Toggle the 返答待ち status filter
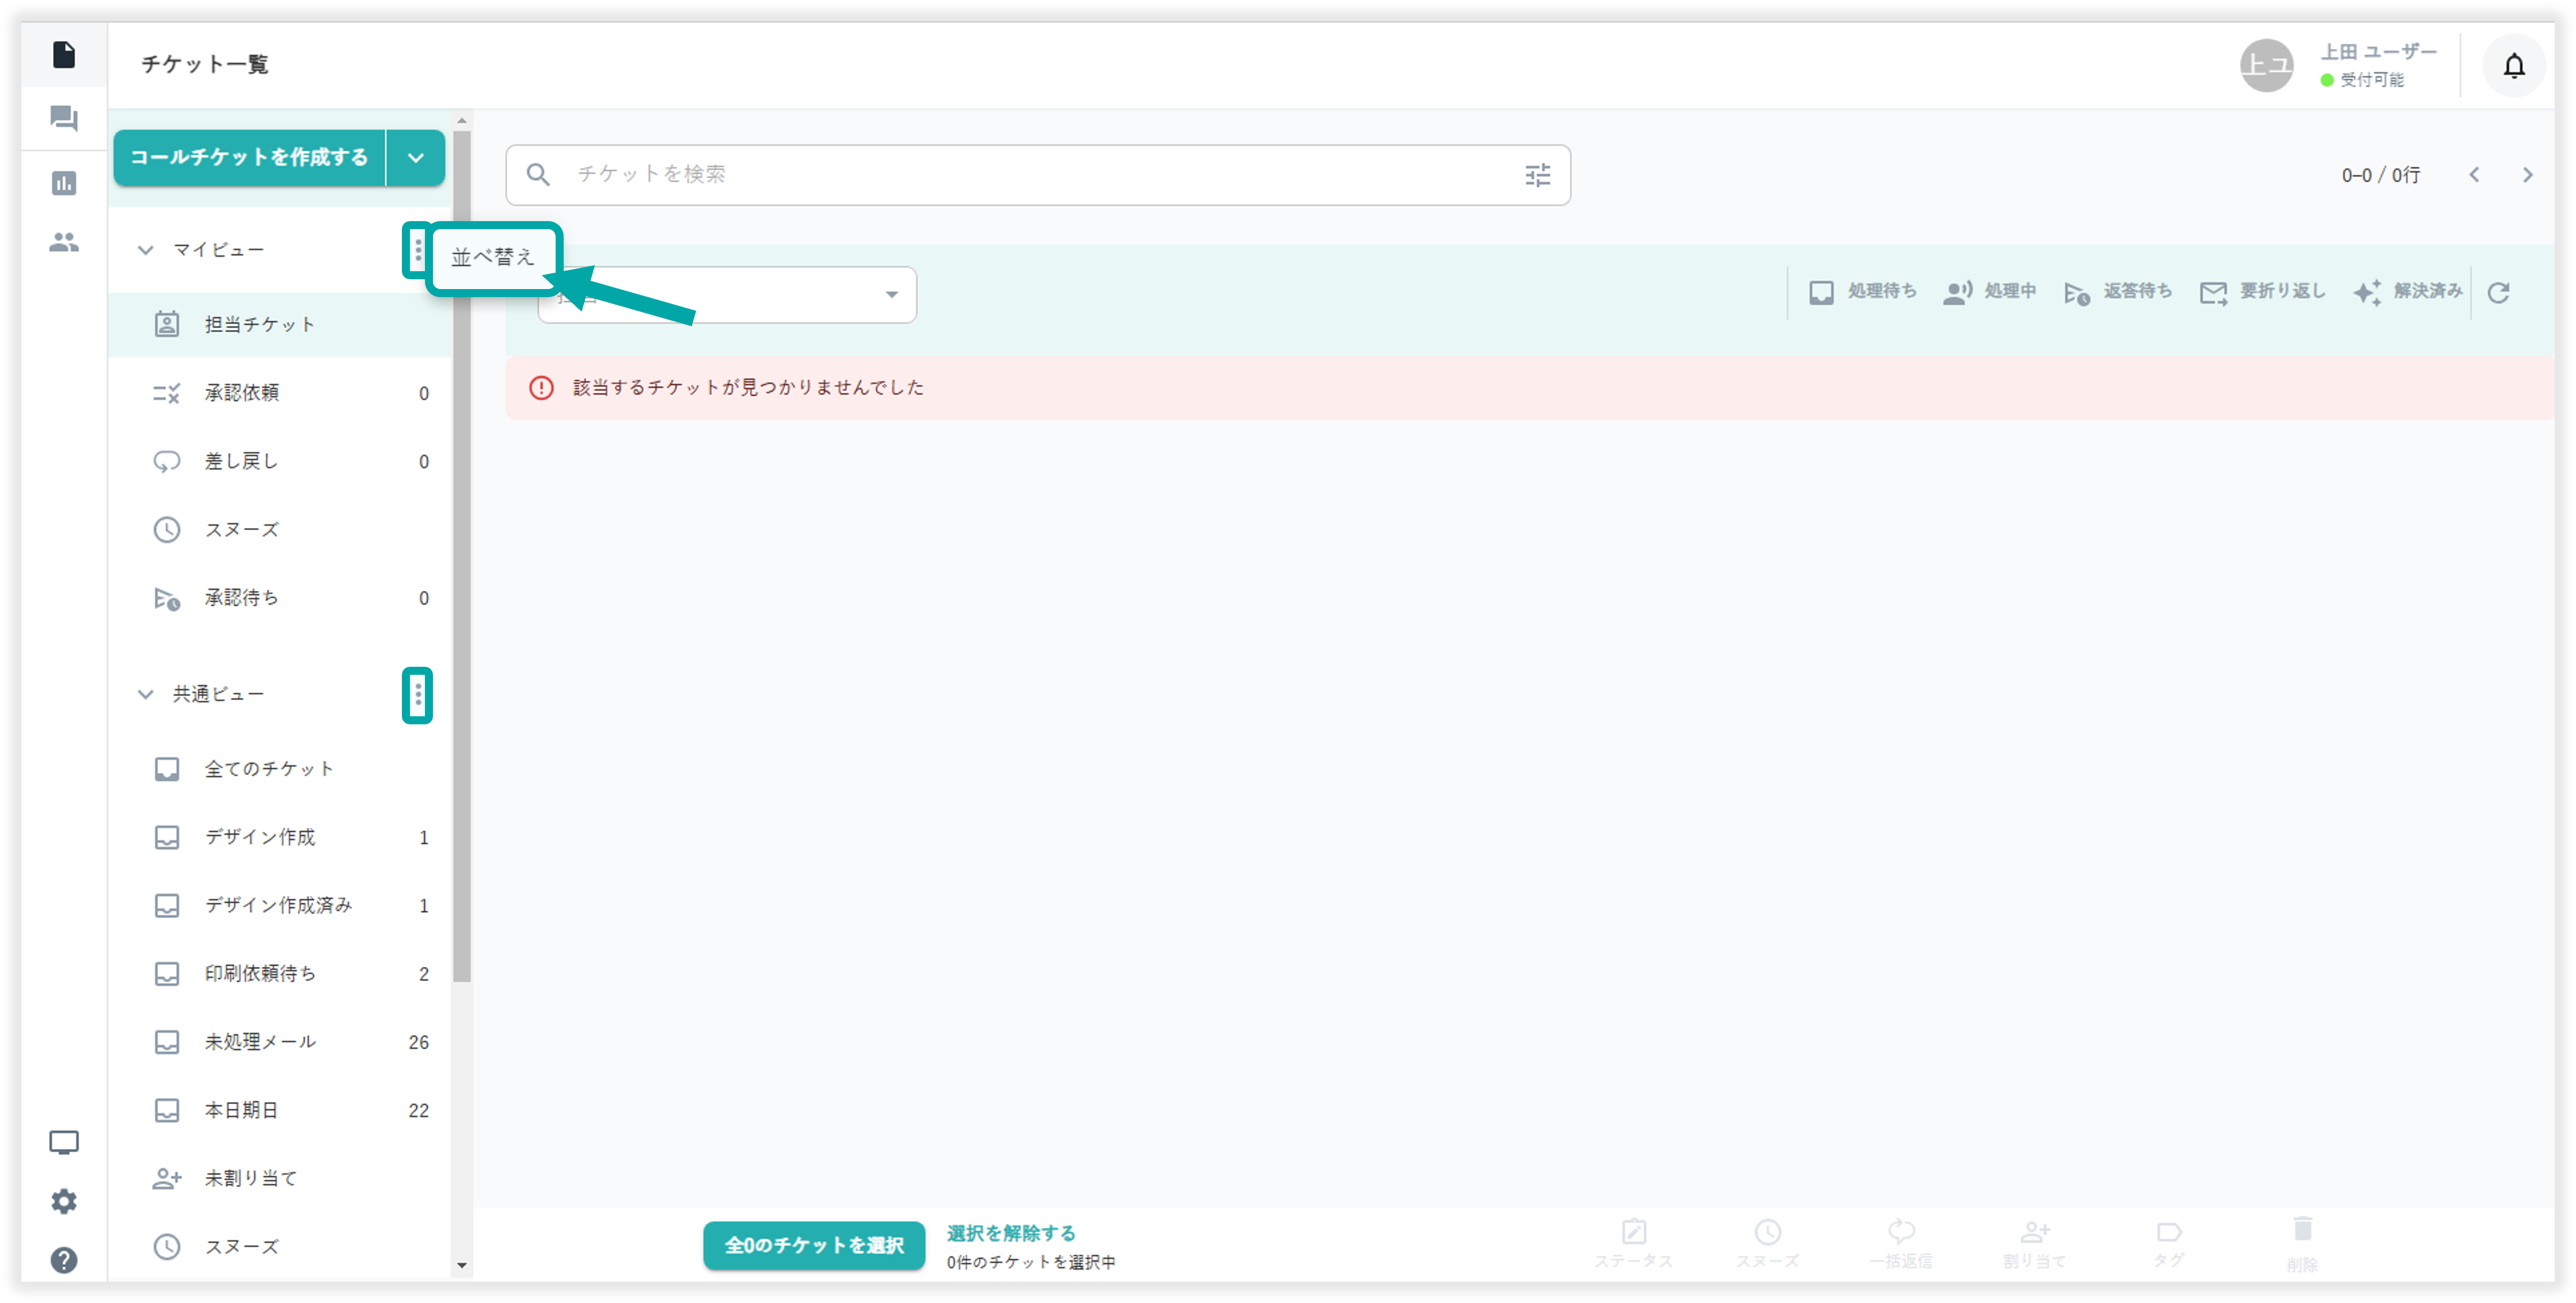This screenshot has height=1303, width=2576. pyautogui.click(x=2118, y=292)
